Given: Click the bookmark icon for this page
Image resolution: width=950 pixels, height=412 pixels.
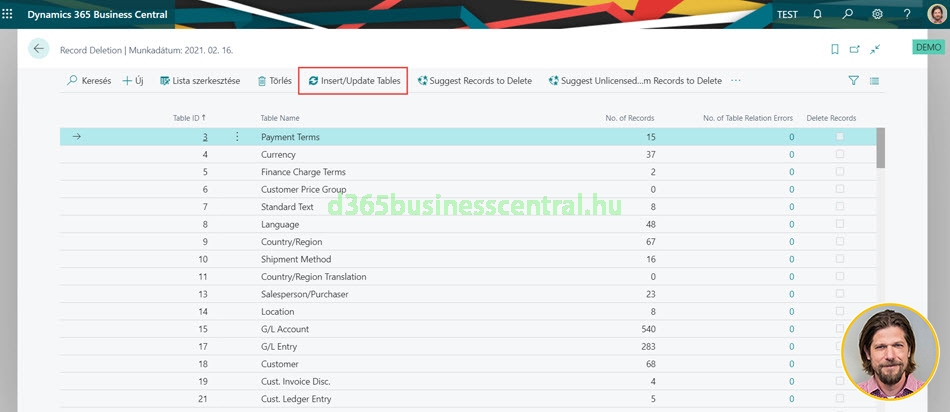Looking at the screenshot, I should 835,49.
